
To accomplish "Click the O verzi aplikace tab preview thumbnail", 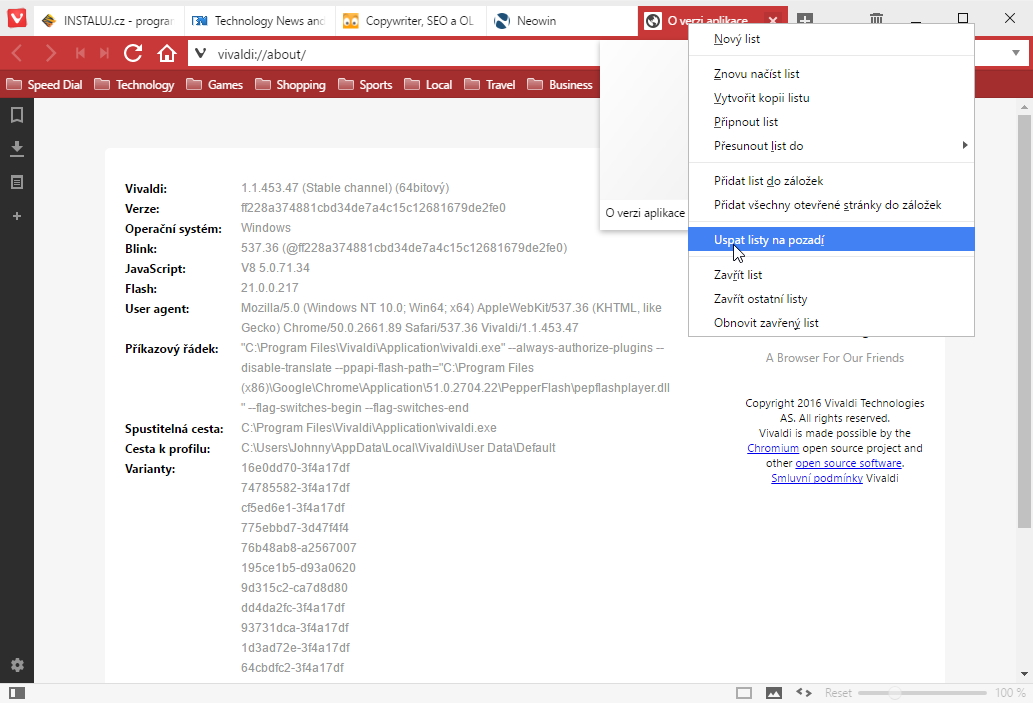I will click(x=644, y=136).
